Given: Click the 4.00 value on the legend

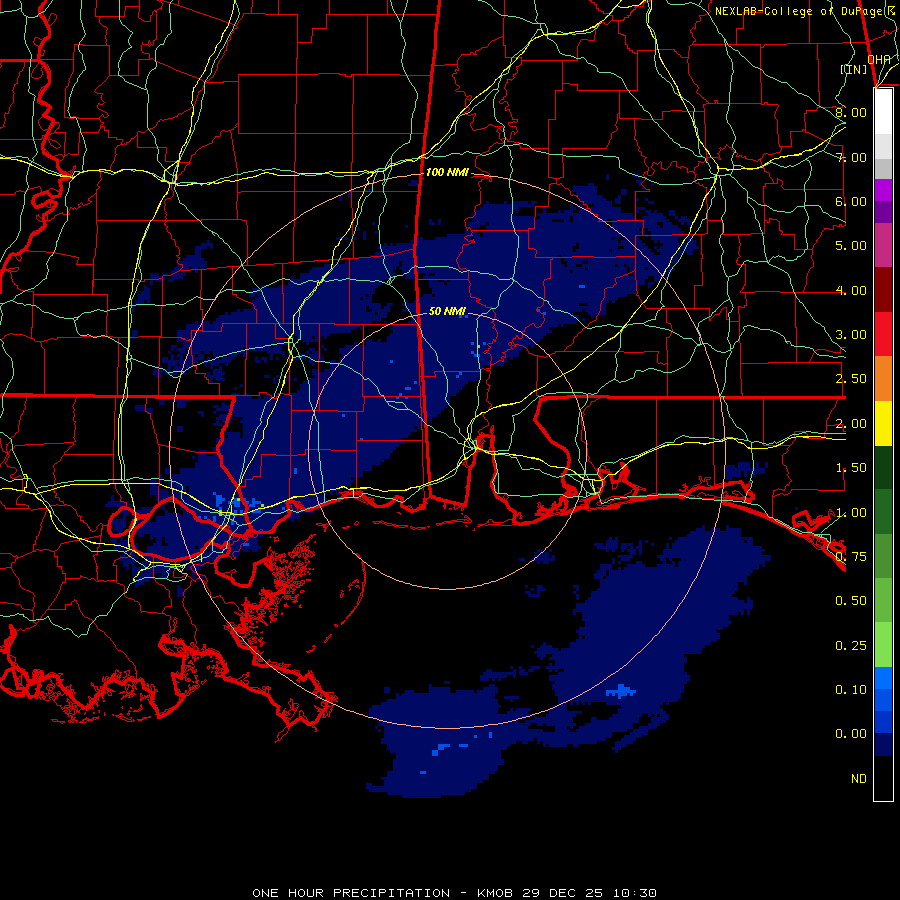Looking at the screenshot, I should coord(851,290).
